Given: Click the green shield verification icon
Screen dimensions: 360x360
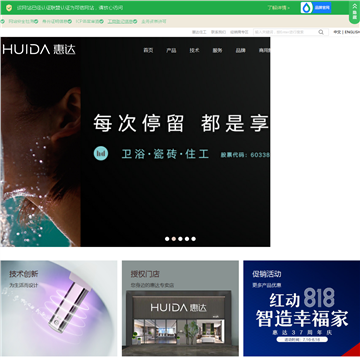Looking at the screenshot, I should (9, 7).
